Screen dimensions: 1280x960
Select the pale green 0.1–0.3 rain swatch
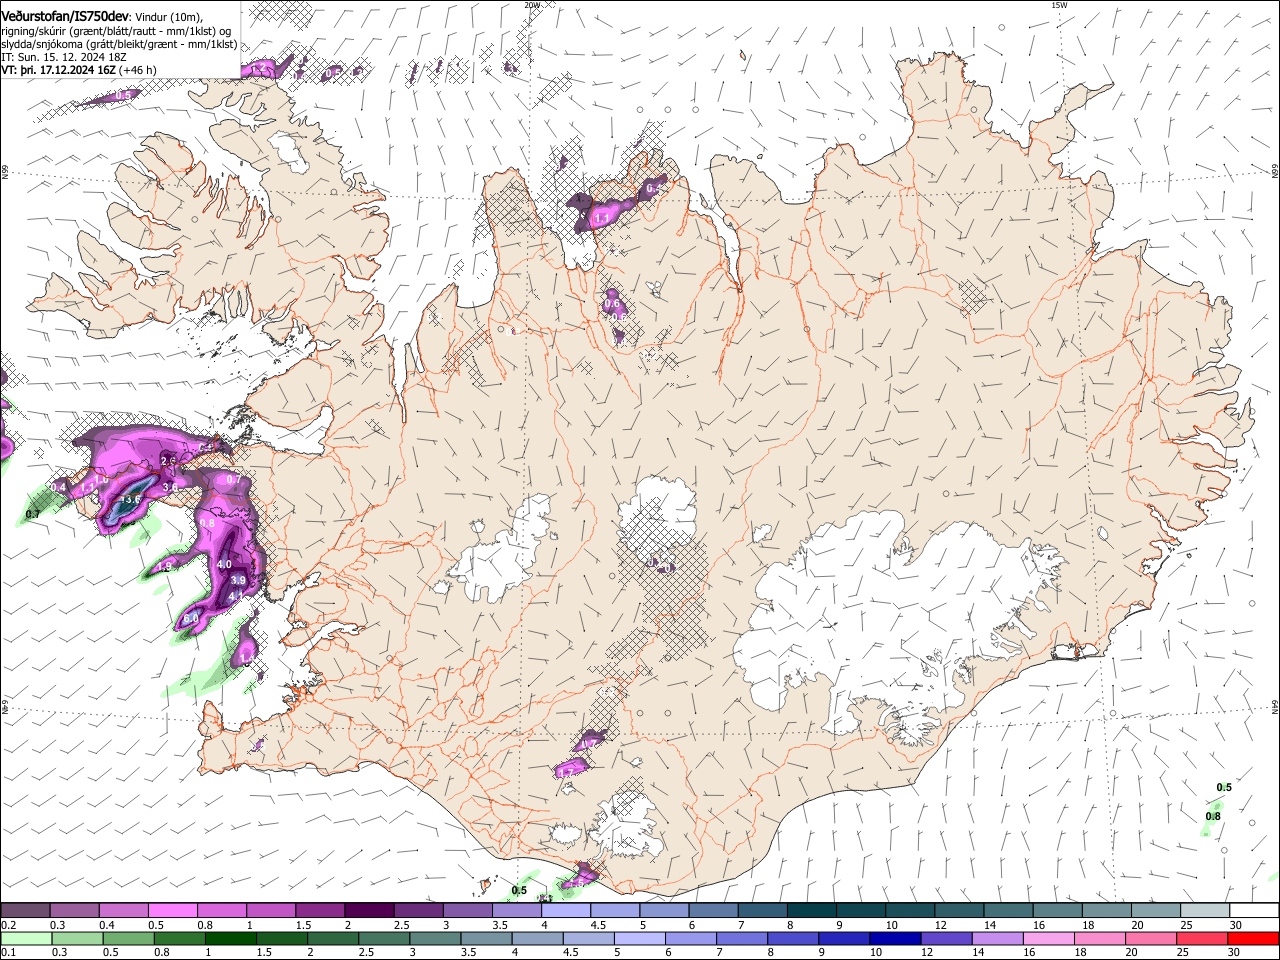[x=26, y=938]
